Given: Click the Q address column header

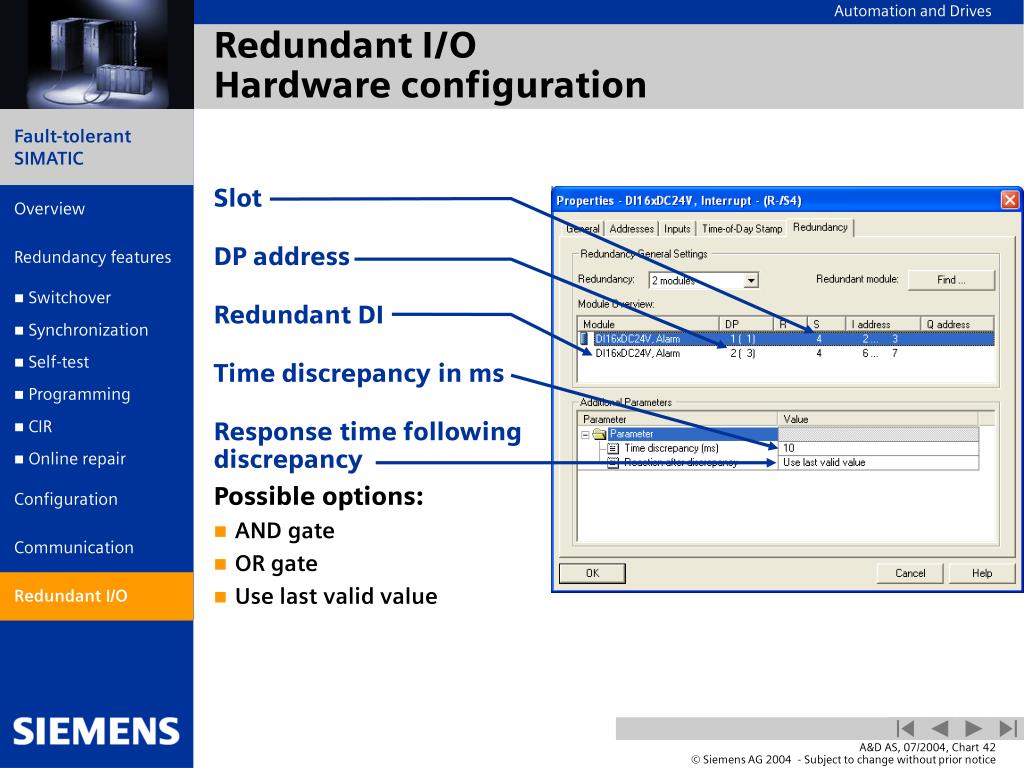Looking at the screenshot, I should point(957,324).
